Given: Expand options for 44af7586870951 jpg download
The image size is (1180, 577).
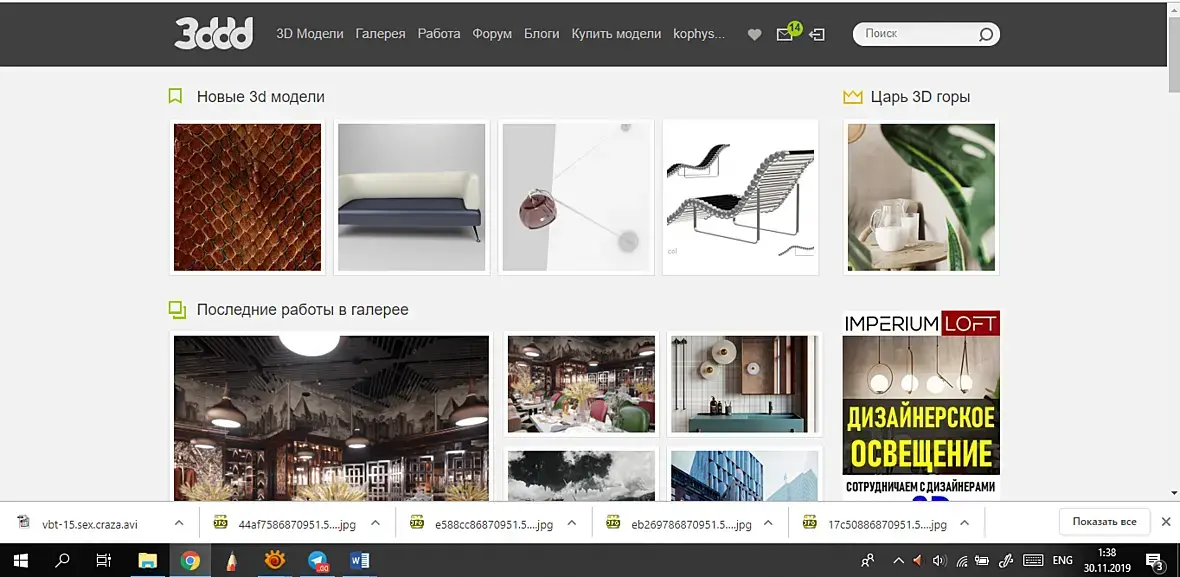Looking at the screenshot, I should [x=376, y=523].
